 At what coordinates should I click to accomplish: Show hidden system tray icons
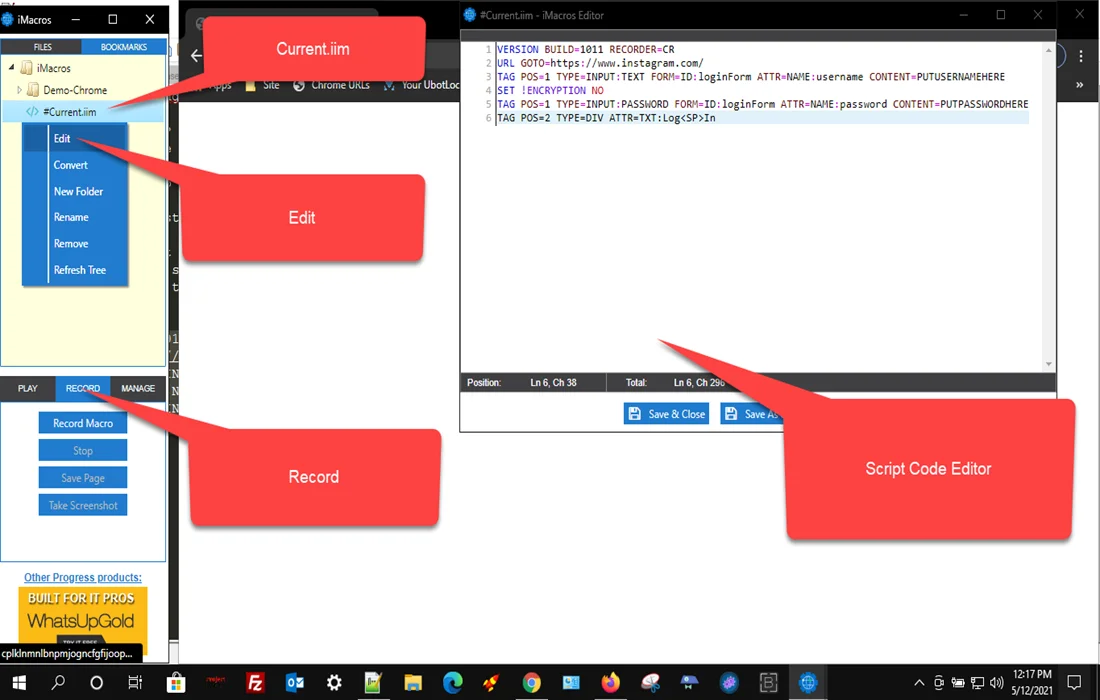[x=919, y=682]
